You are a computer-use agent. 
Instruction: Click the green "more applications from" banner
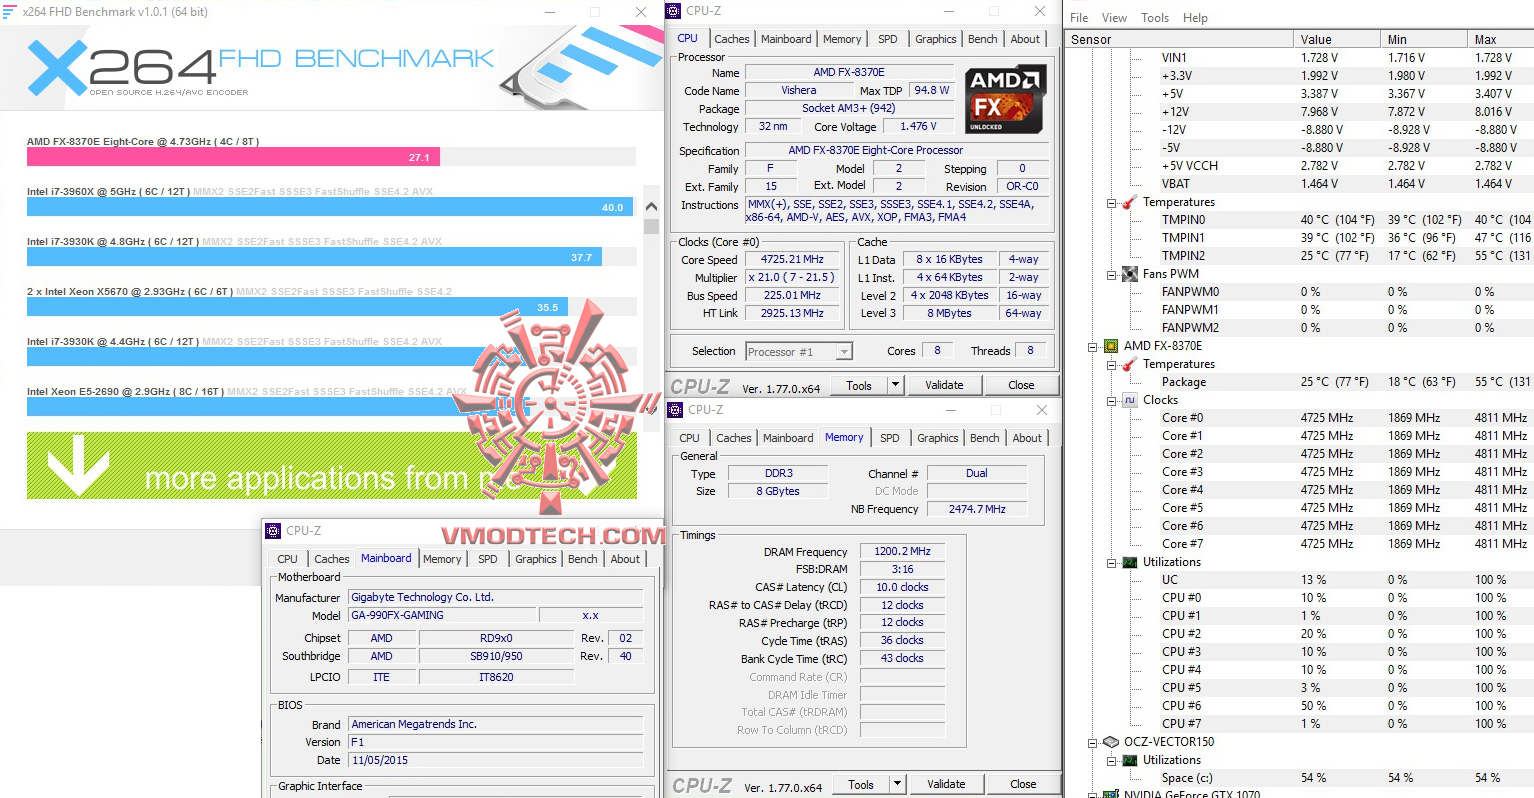coord(332,465)
